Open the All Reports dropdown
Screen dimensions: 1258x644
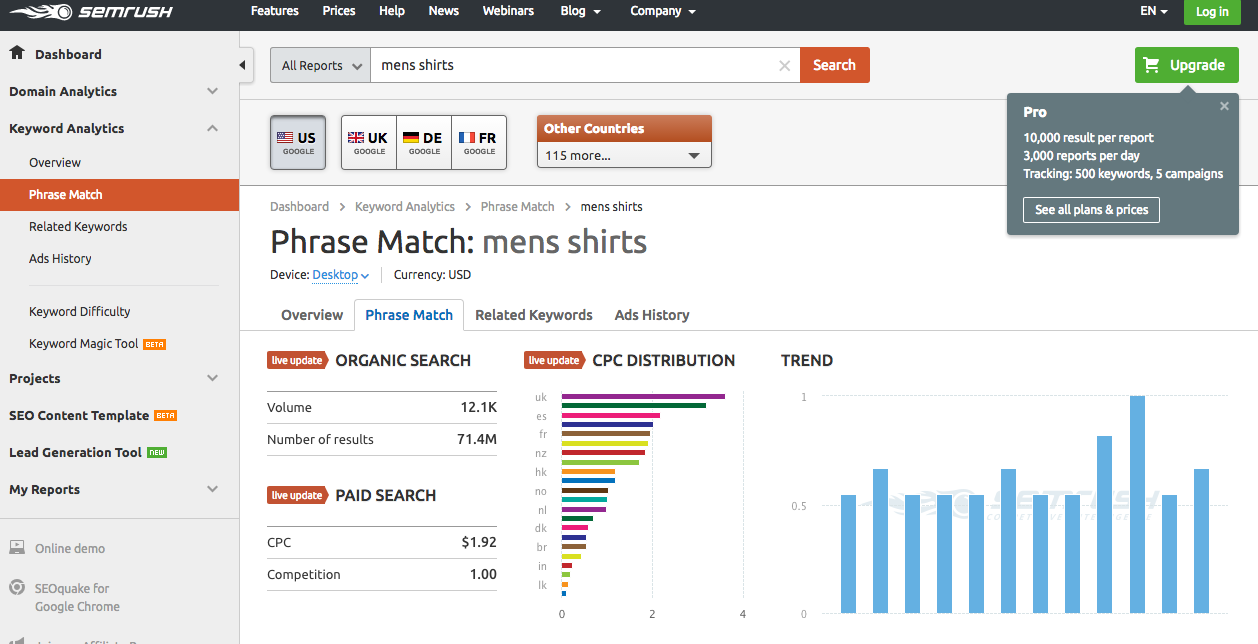[320, 65]
